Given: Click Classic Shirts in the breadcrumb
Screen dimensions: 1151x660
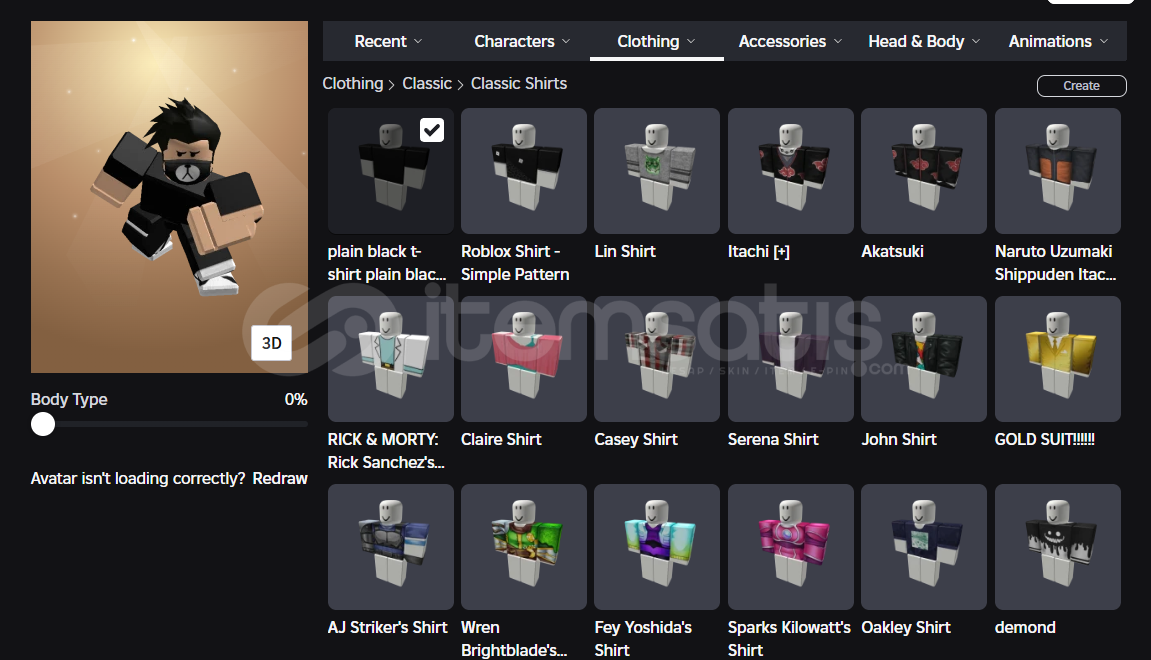Looking at the screenshot, I should pos(518,84).
